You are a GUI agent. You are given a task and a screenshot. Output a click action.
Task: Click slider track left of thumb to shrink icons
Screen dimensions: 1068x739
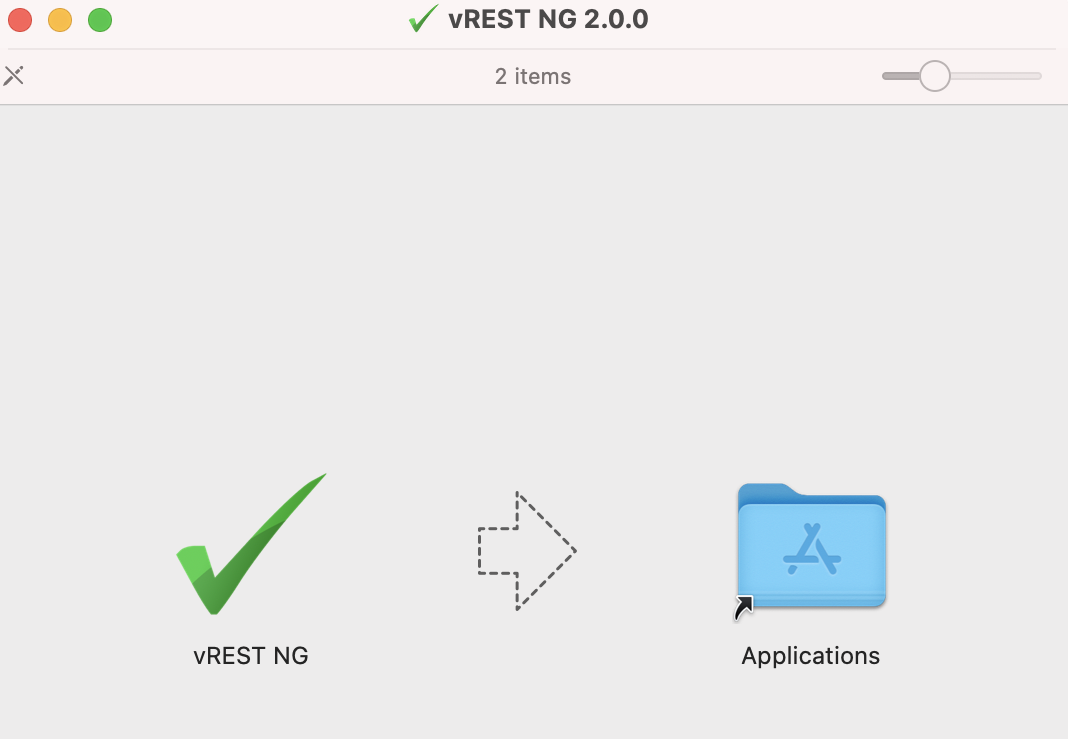900,76
